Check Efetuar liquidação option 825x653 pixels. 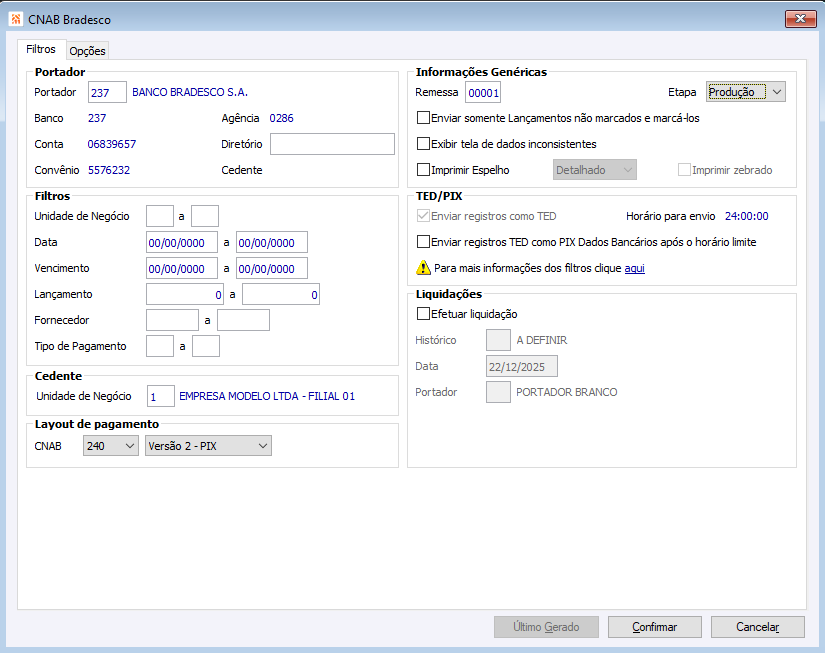(423, 314)
